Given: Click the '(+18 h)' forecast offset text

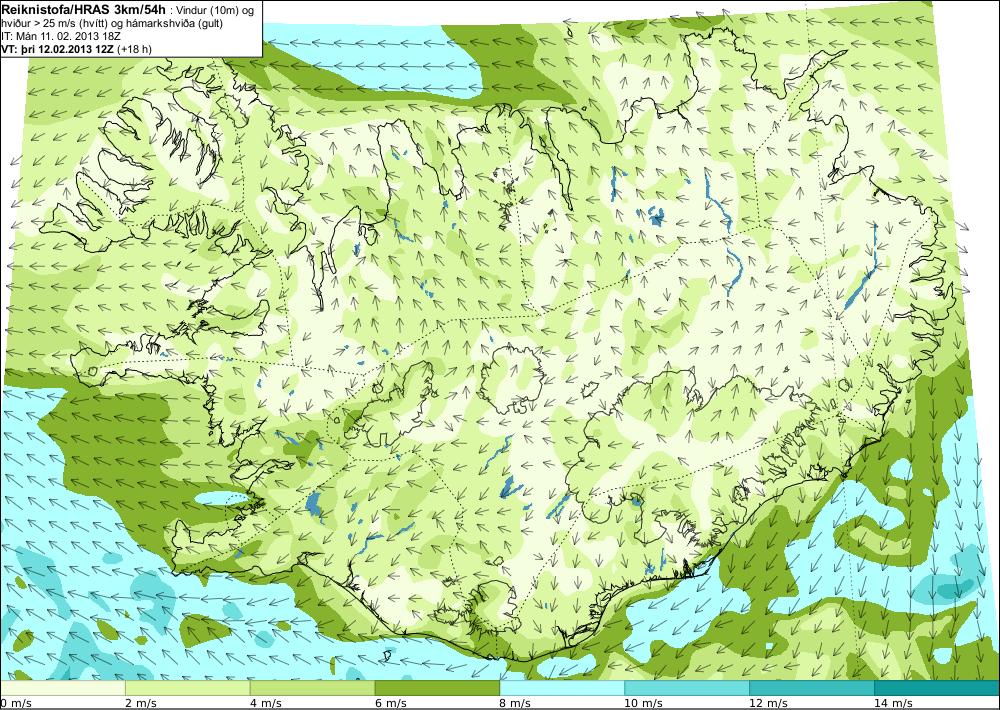Looking at the screenshot, I should click(x=135, y=49).
